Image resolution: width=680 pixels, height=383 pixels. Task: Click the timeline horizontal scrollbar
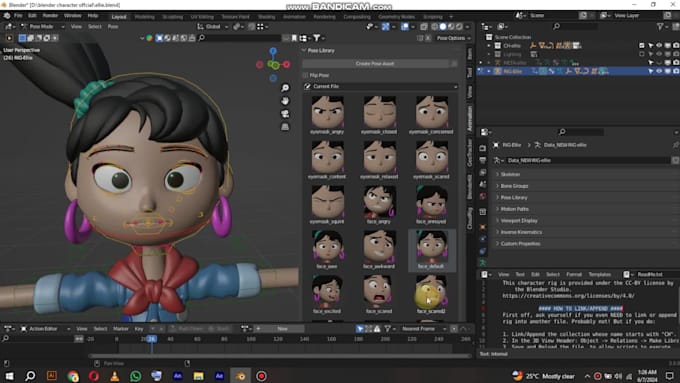(280, 356)
